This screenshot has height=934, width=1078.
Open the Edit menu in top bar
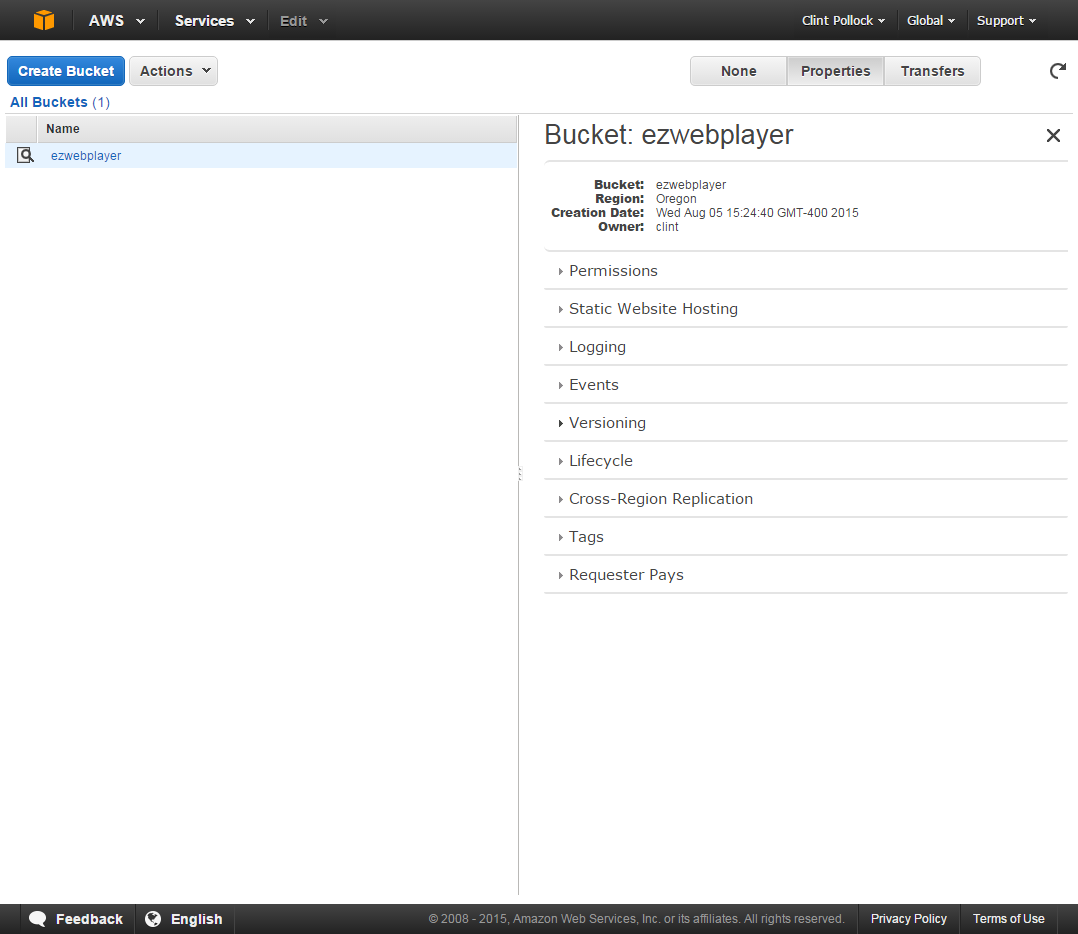303,21
